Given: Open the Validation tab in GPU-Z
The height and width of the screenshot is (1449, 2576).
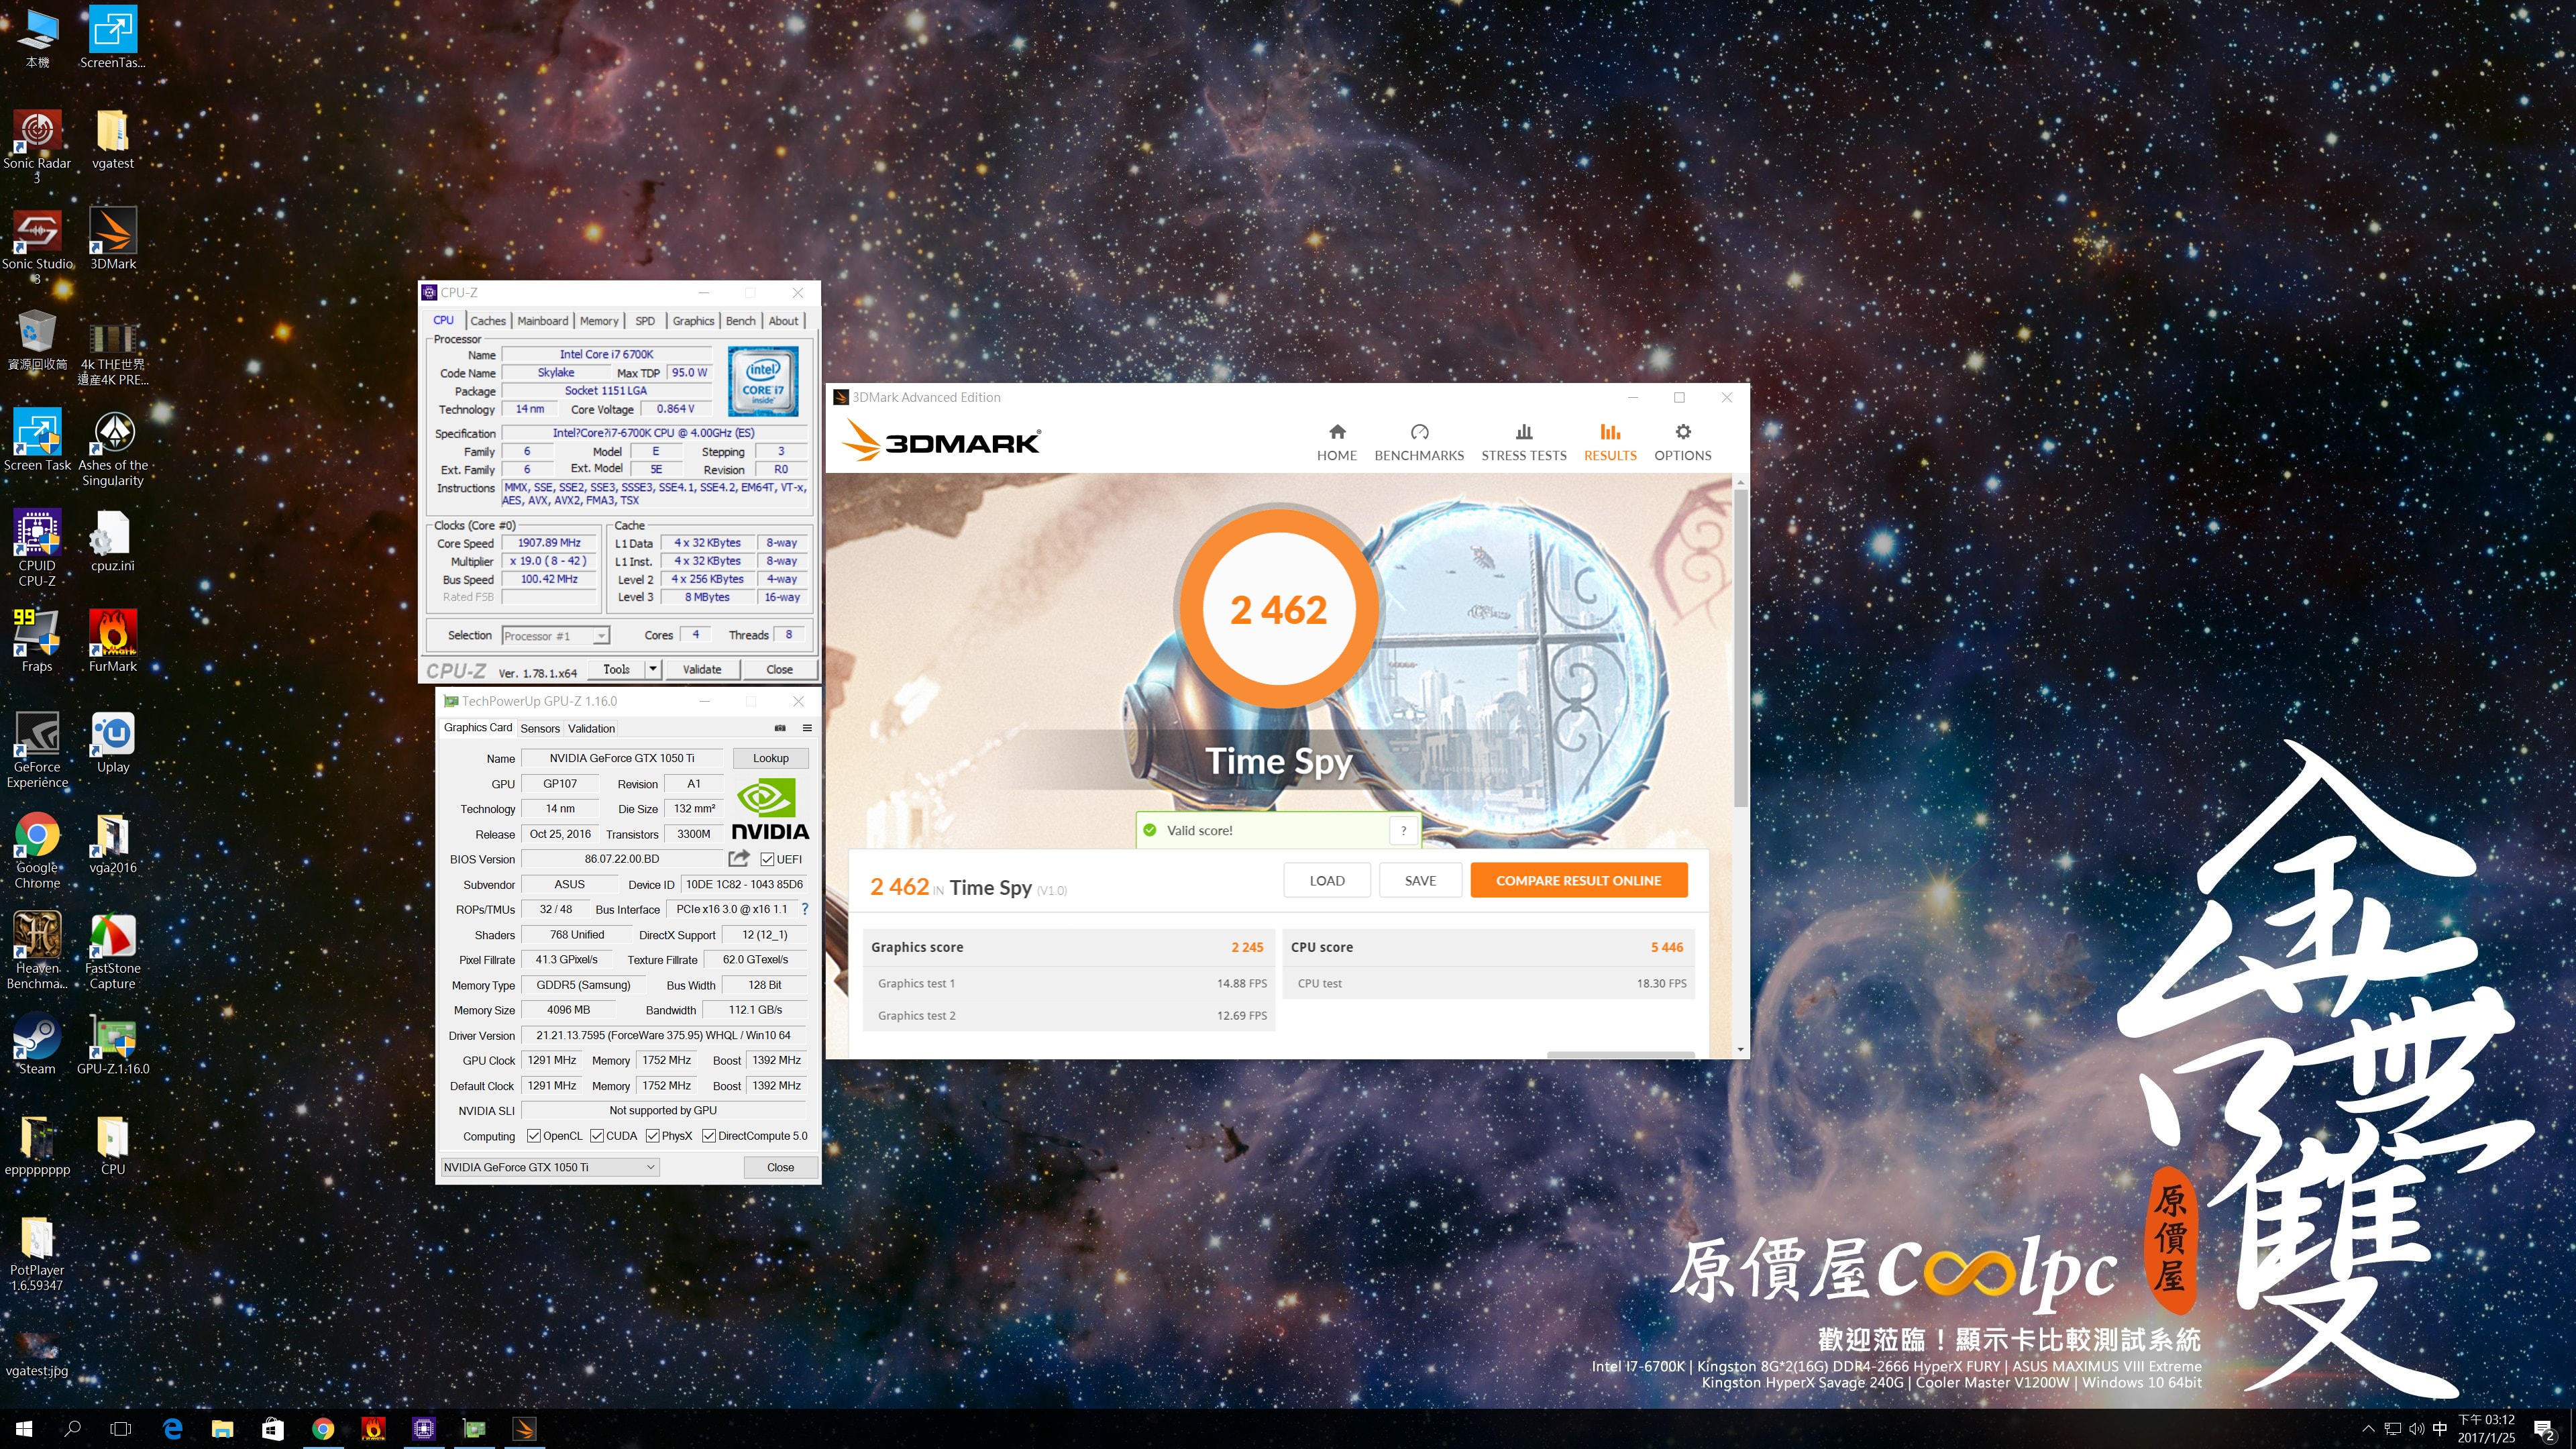Looking at the screenshot, I should [x=592, y=728].
